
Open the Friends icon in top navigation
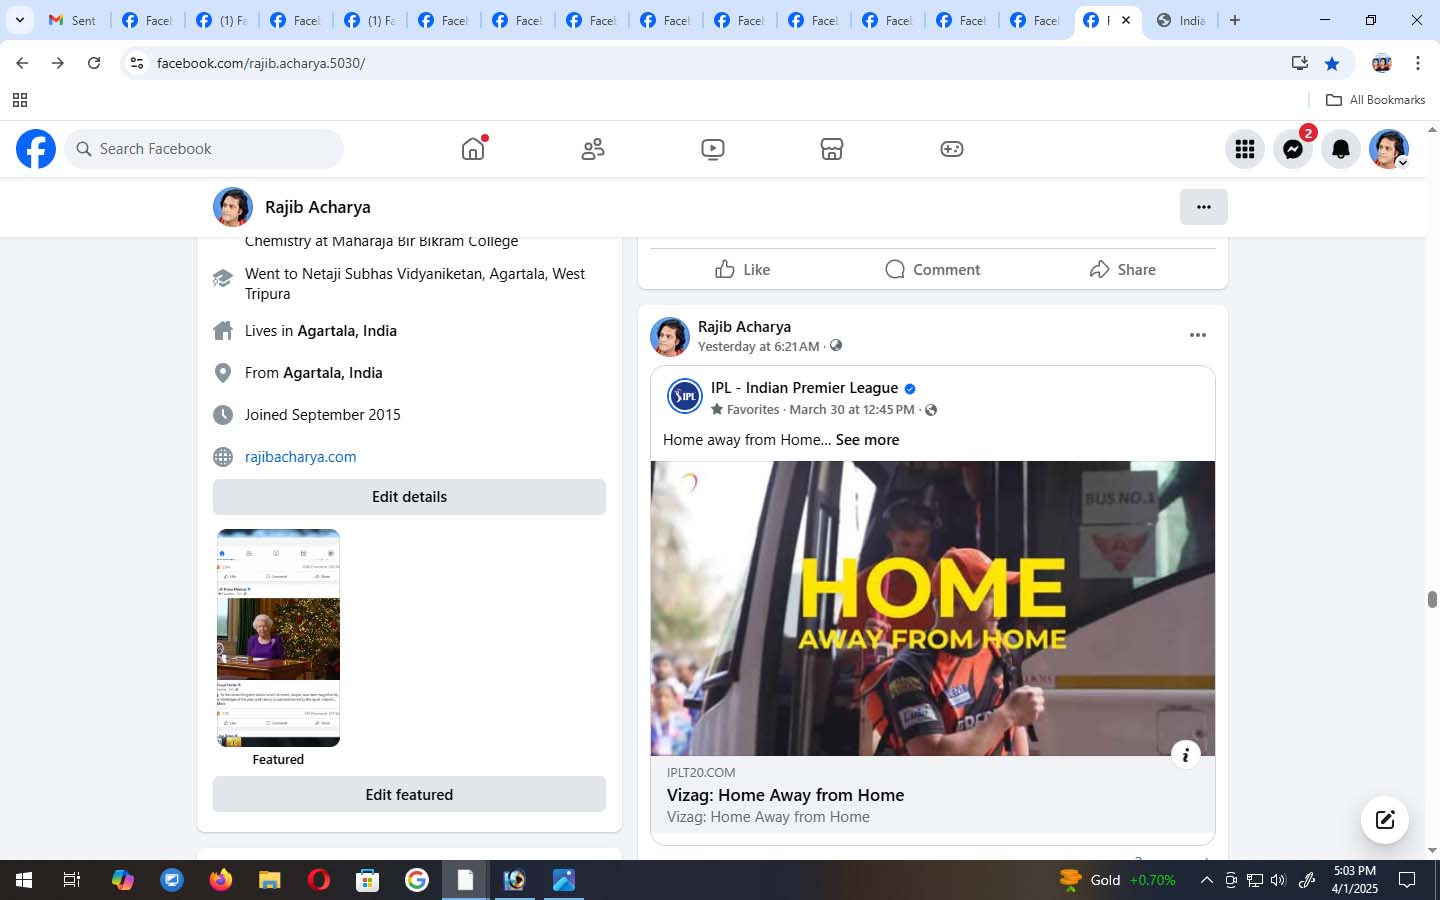point(593,149)
